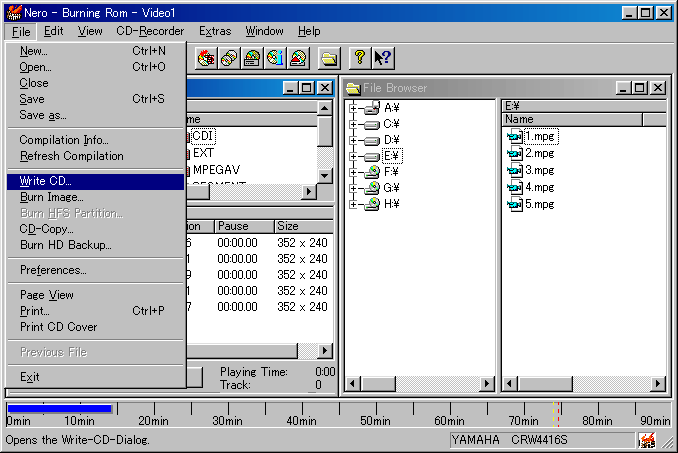Click scroll-up arrow in compilation folder list
Viewport: 678px width, 453px height.
(x=325, y=108)
